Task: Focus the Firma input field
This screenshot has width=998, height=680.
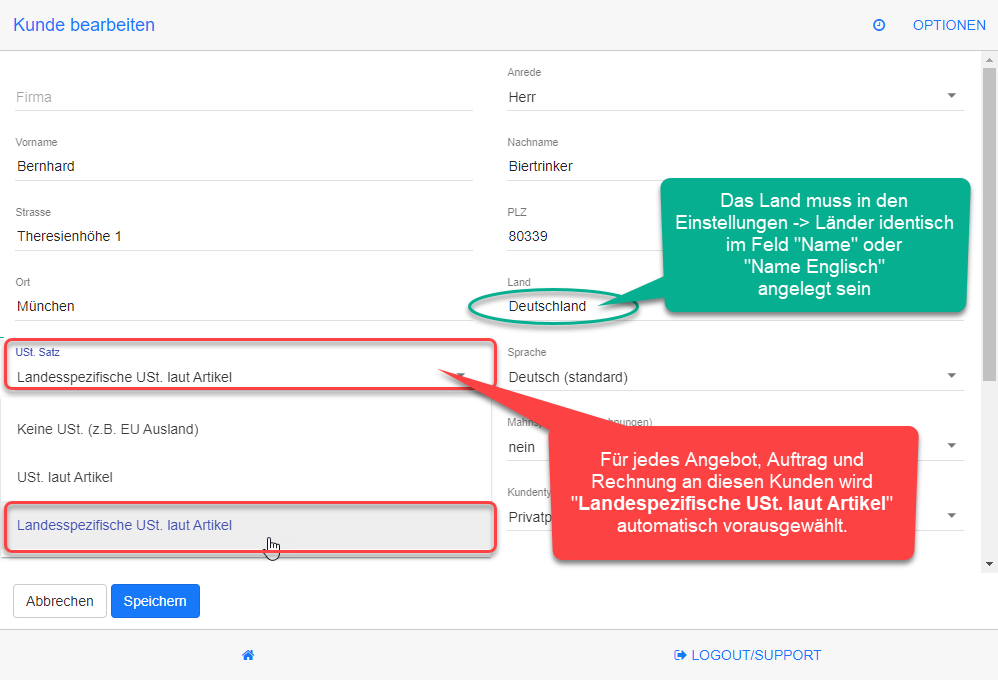Action: coord(244,97)
